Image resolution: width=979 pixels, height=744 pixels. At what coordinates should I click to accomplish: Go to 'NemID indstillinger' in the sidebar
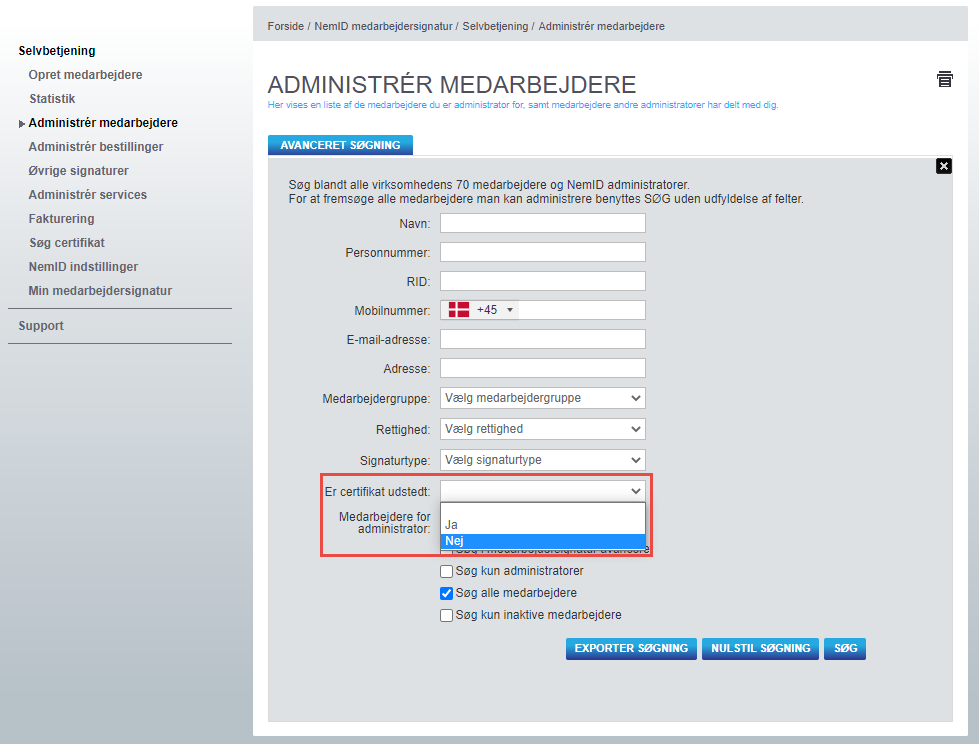point(83,267)
